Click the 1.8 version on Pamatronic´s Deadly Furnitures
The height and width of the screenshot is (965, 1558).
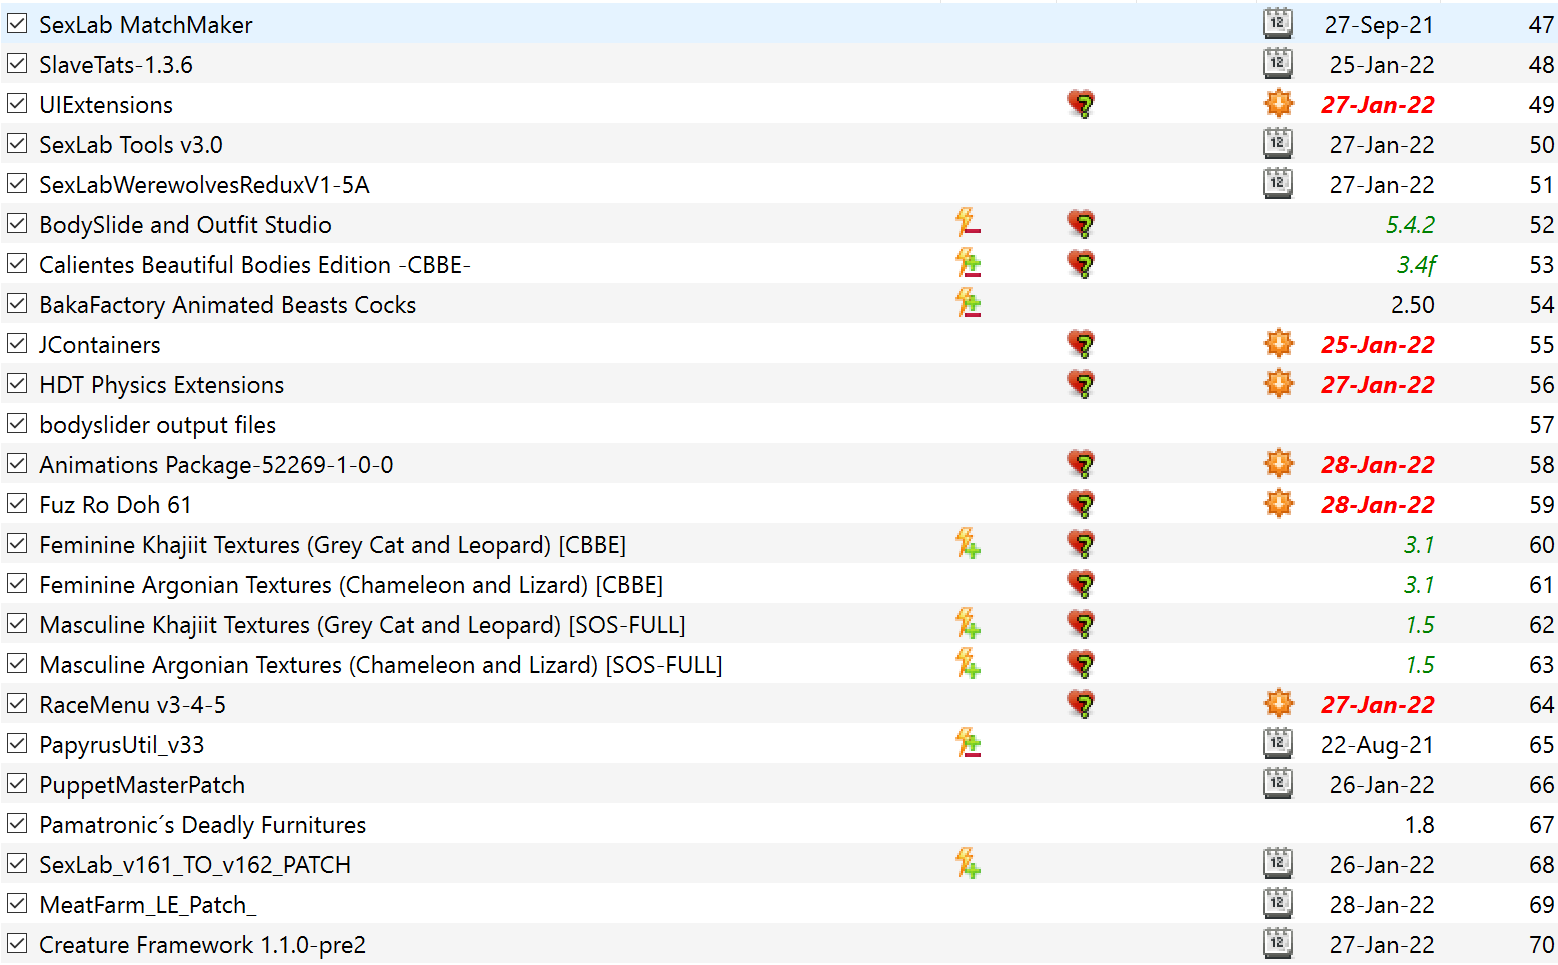1419,825
